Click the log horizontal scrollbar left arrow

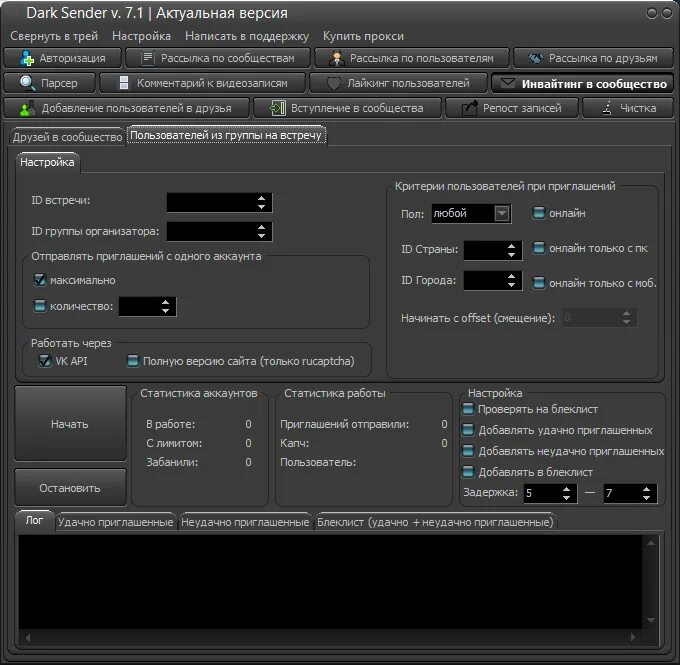[28, 637]
